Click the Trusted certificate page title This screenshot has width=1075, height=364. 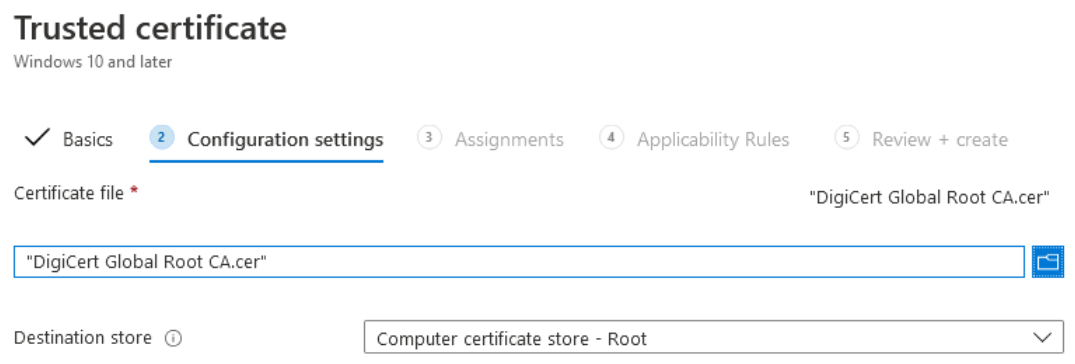pyautogui.click(x=150, y=28)
